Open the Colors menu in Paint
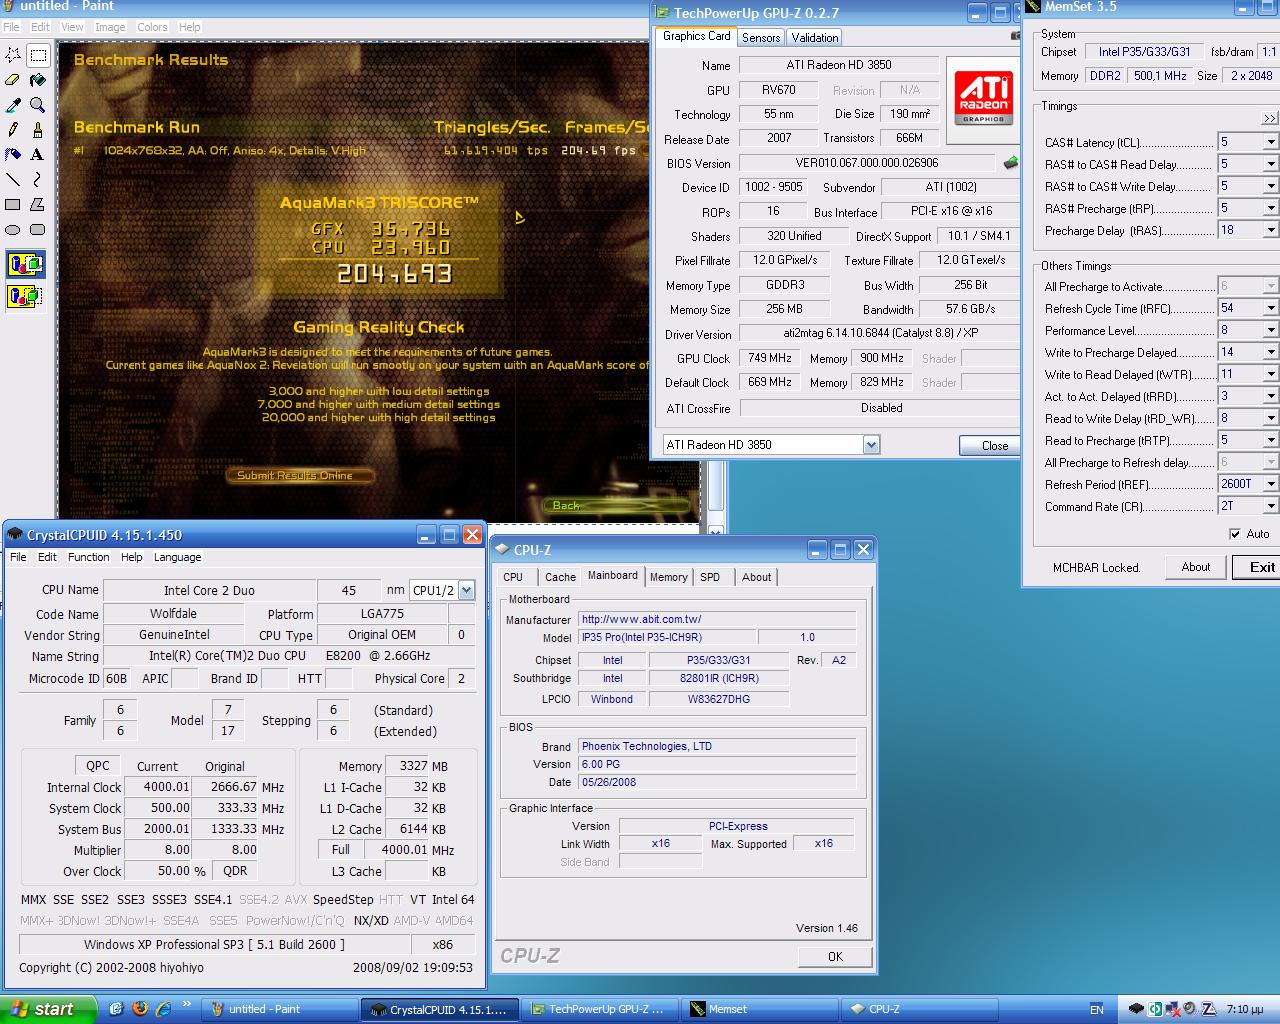This screenshot has width=1280, height=1024. pos(152,27)
